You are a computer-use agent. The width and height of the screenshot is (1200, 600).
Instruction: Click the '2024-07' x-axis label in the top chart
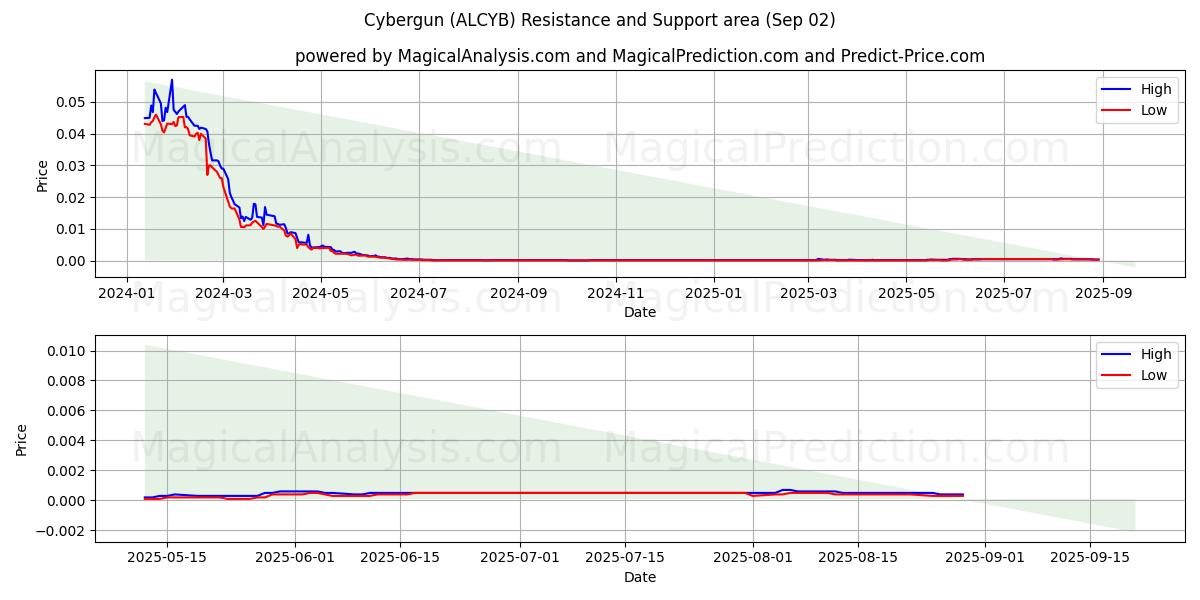(x=419, y=293)
